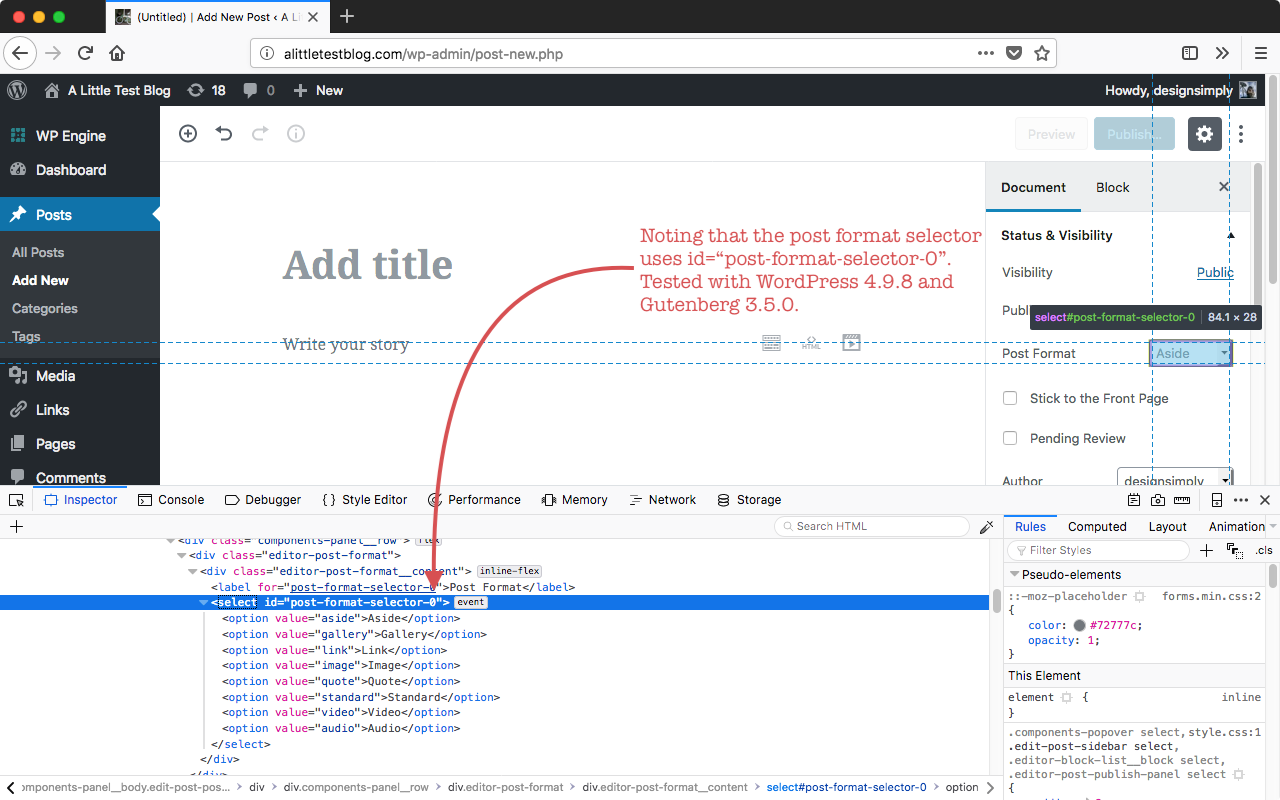Toggle the pseudo-class panel icon
The height and width of the screenshot is (800, 1280).
[1235, 550]
